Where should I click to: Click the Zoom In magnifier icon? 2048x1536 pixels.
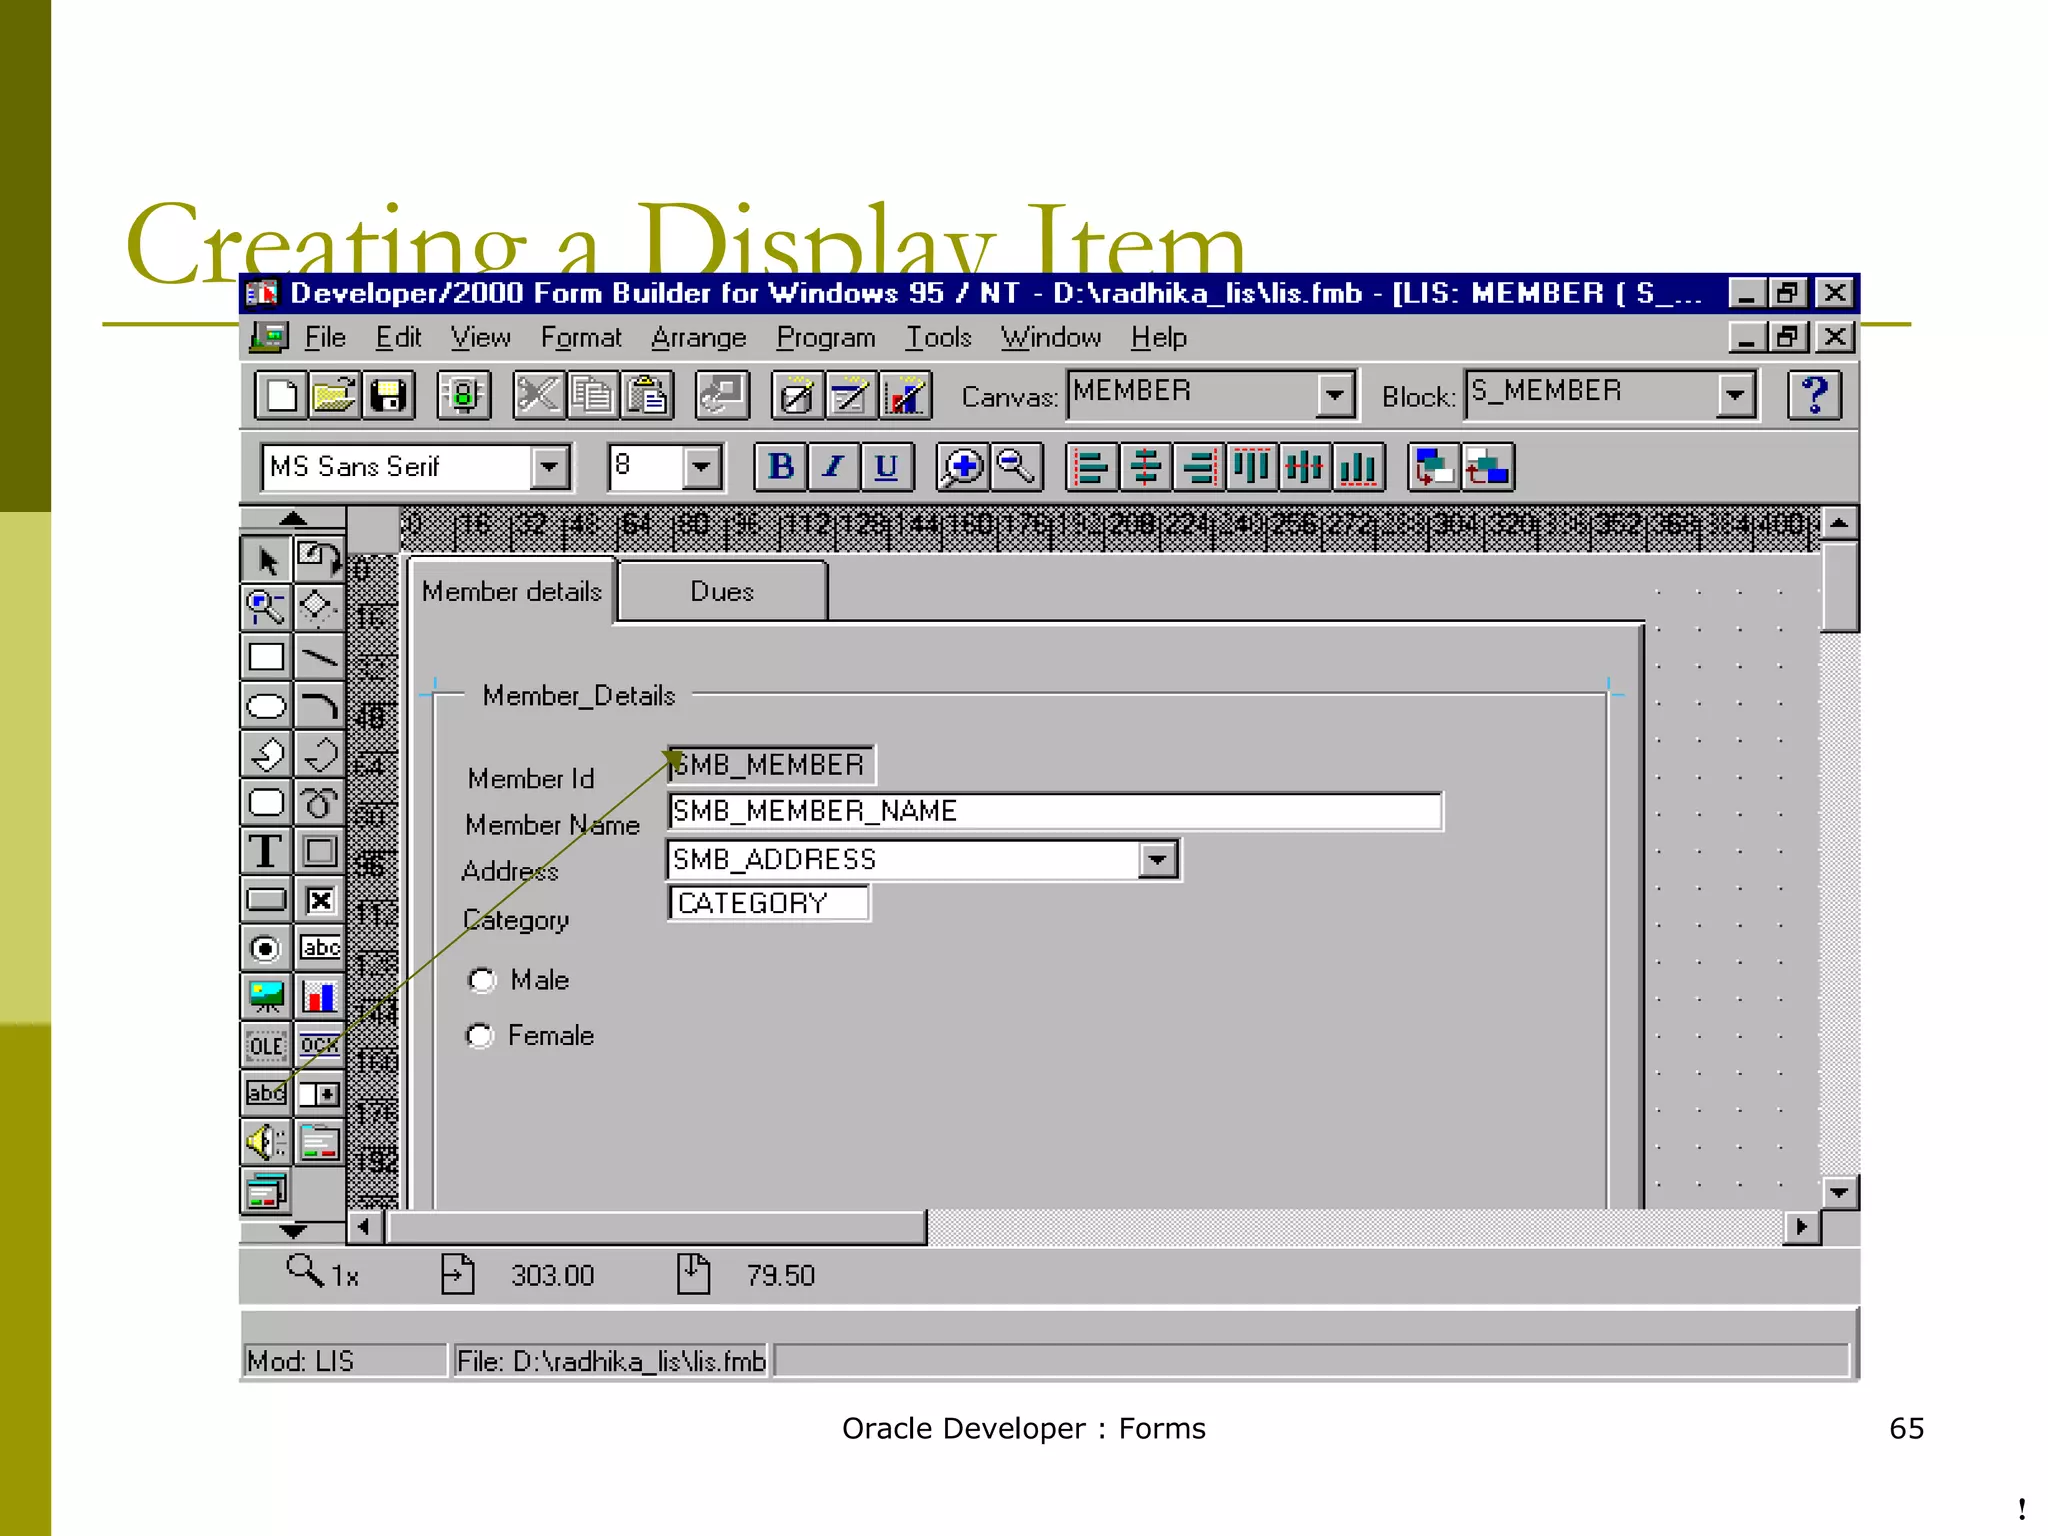click(x=962, y=467)
